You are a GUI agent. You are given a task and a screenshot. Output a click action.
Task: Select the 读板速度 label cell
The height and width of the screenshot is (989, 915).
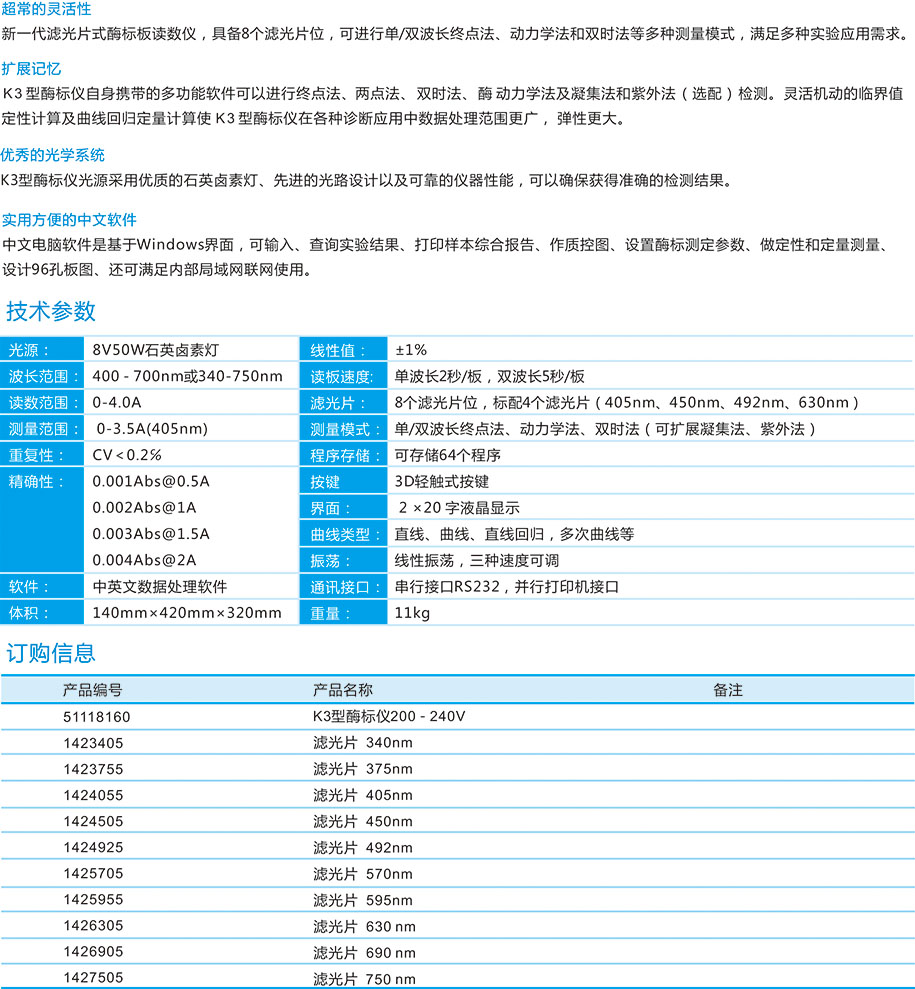pyautogui.click(x=344, y=376)
